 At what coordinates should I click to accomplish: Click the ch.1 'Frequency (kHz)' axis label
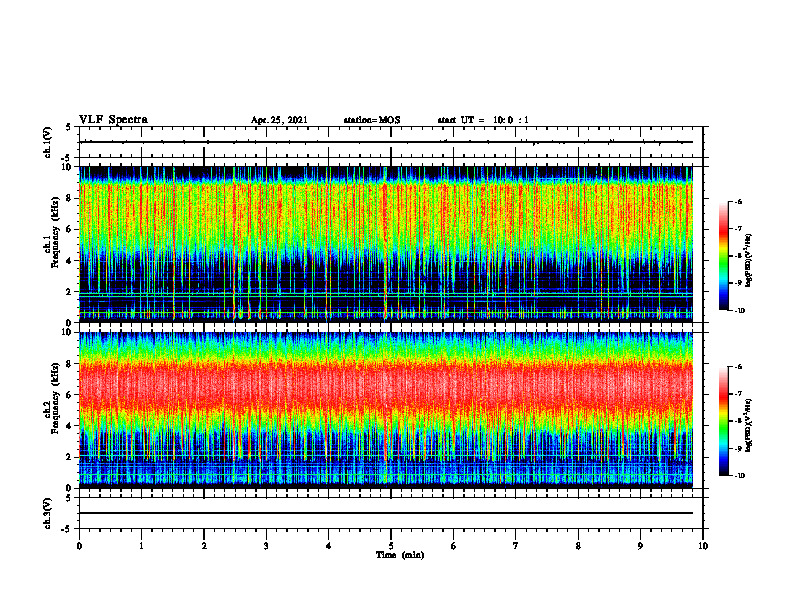point(55,232)
